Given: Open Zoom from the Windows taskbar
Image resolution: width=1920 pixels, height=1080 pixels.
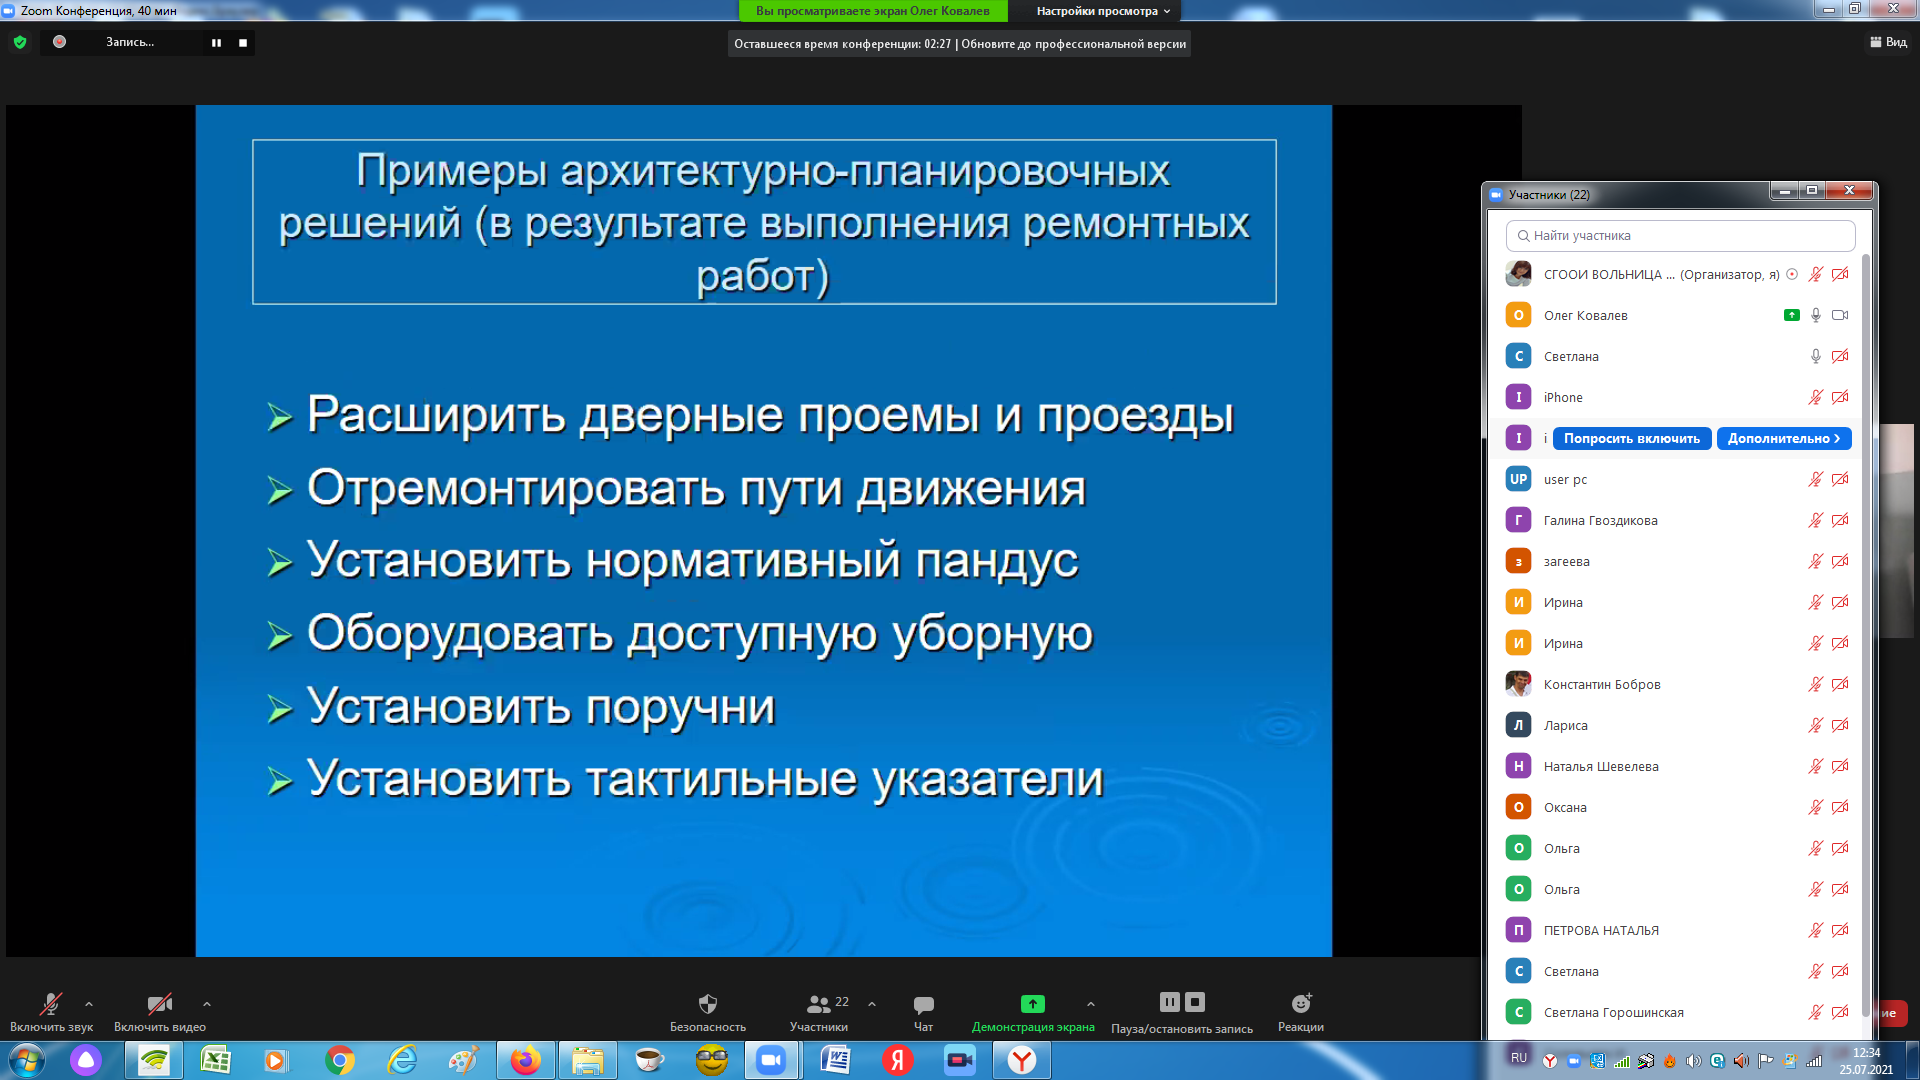Looking at the screenshot, I should [x=771, y=1060].
